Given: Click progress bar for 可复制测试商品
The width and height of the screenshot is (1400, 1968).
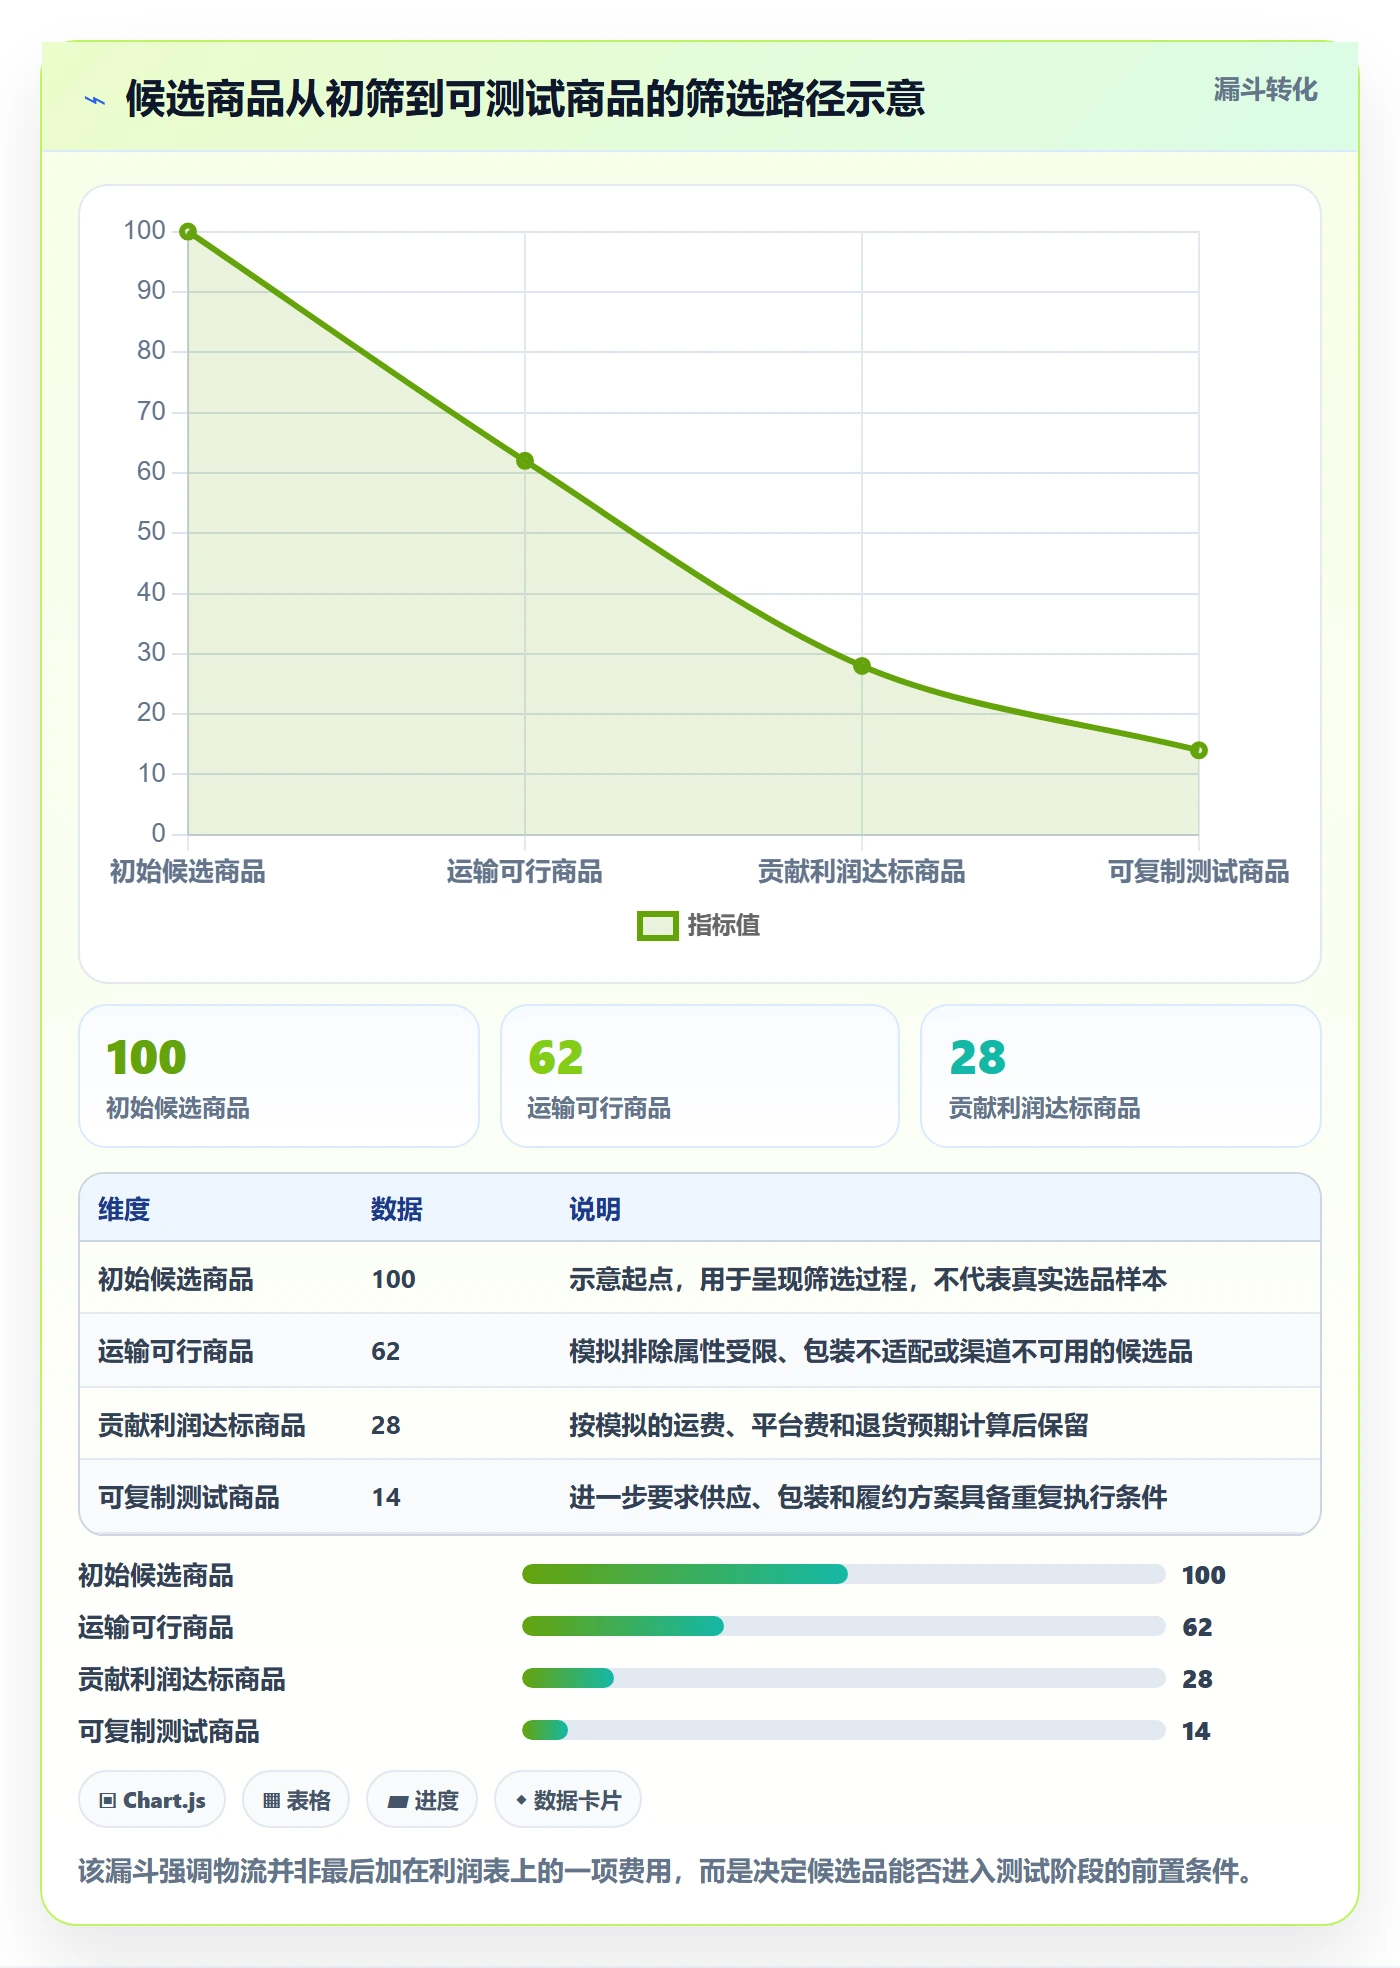Looking at the screenshot, I should coord(844,1730).
